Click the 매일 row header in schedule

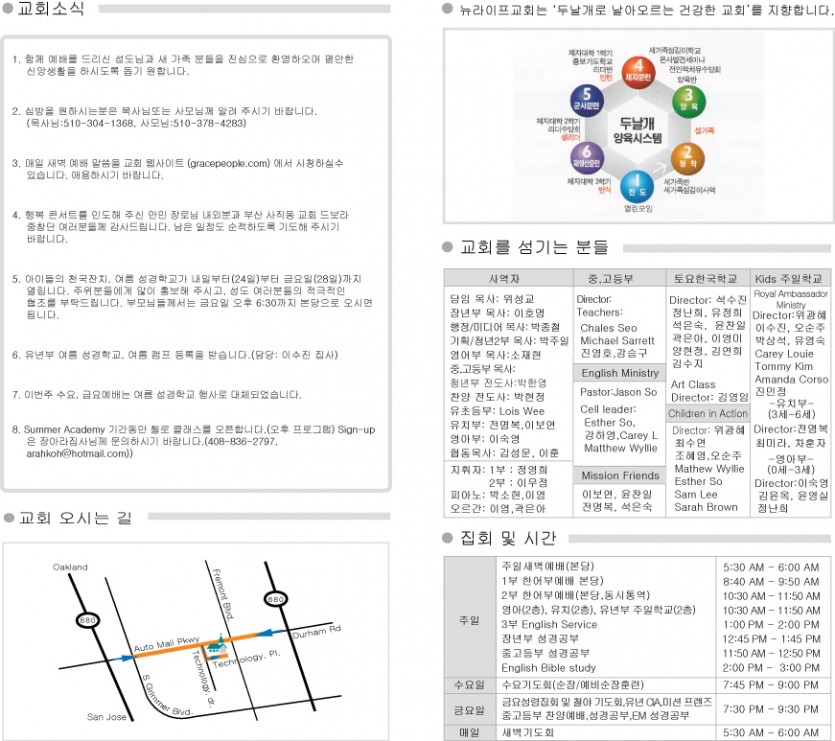[x=469, y=733]
